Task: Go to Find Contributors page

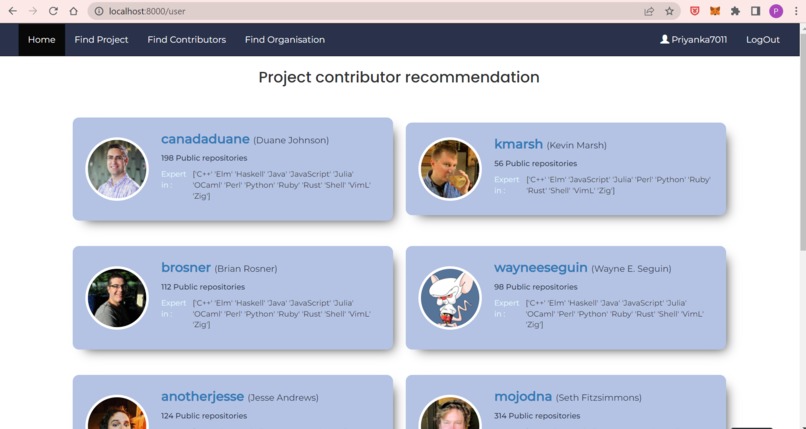Action: coord(187,40)
